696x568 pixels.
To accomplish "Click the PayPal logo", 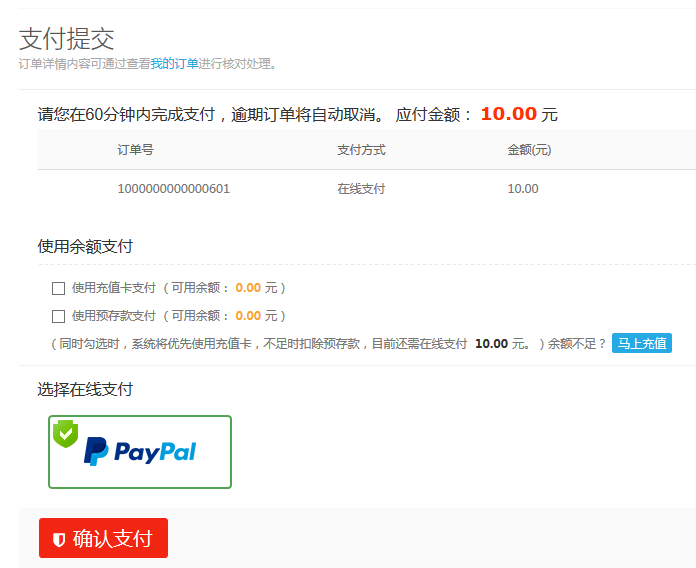I will coord(140,451).
